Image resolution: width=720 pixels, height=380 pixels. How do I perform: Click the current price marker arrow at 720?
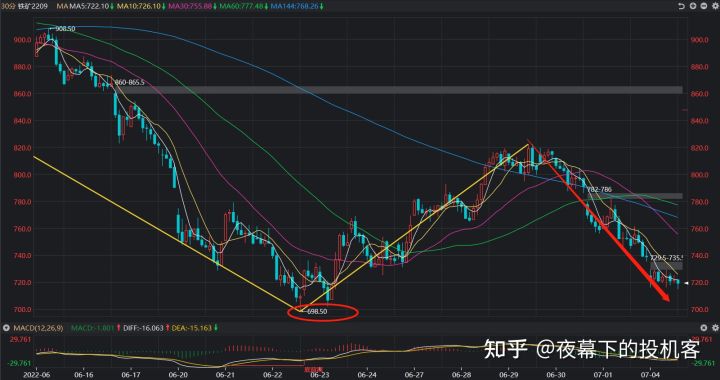point(686,283)
